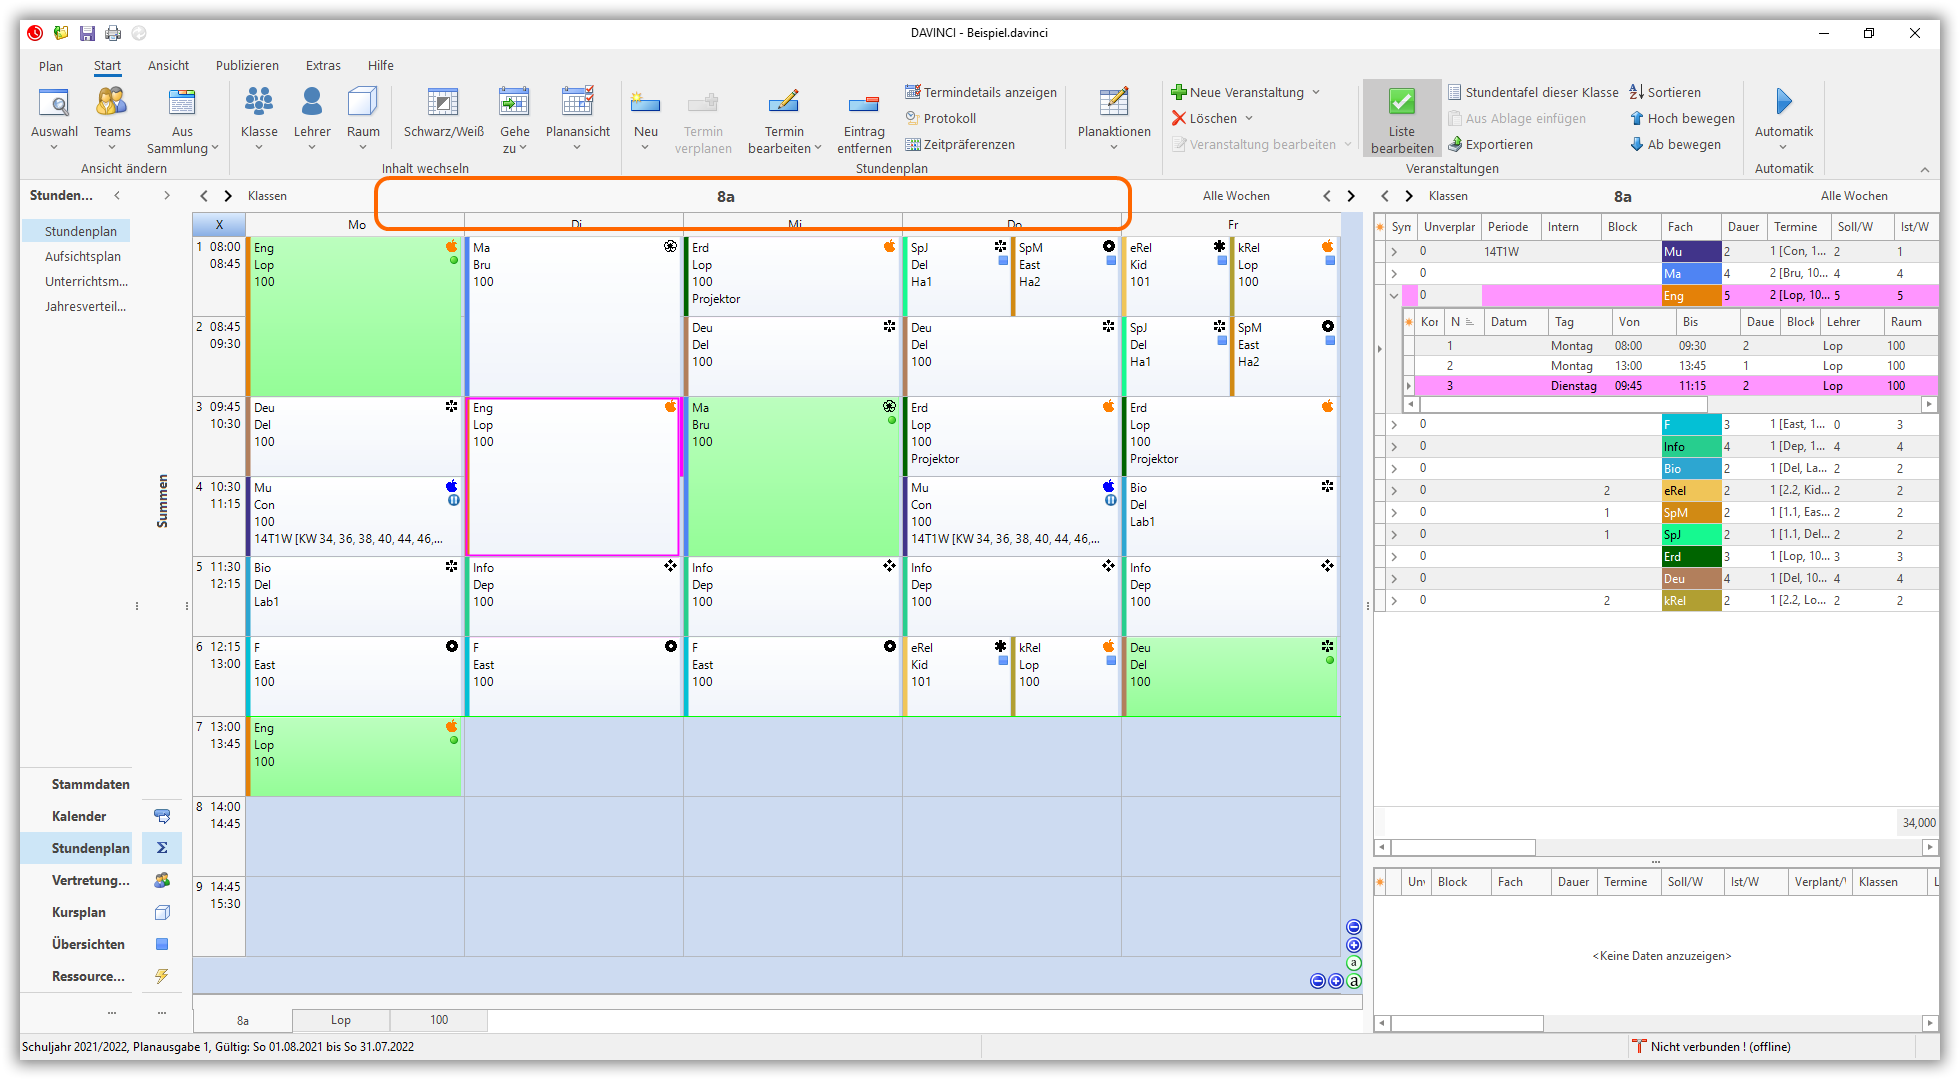The image size is (1960, 1080).
Task: Open the Raum view icon
Action: point(363,103)
